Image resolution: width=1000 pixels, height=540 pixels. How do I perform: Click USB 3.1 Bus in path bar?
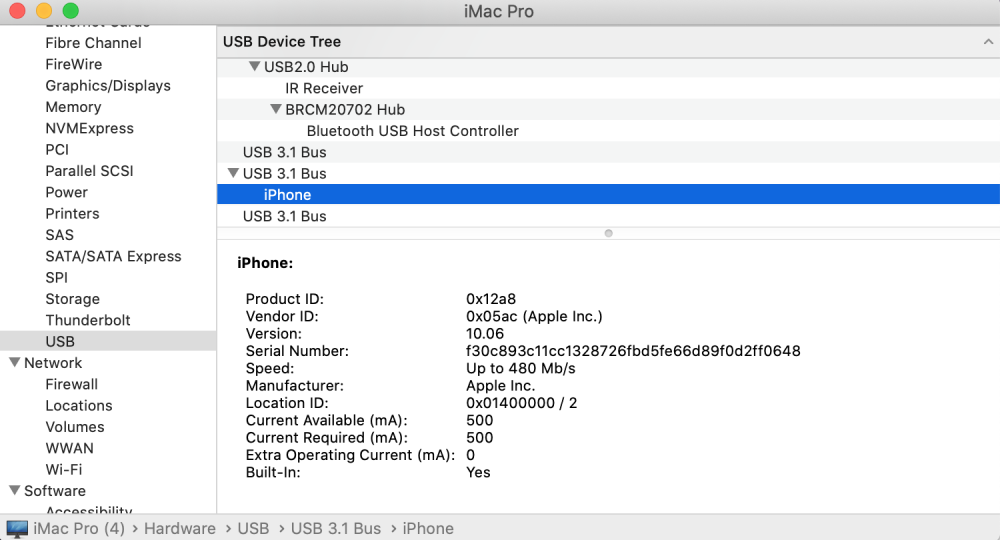click(x=335, y=529)
